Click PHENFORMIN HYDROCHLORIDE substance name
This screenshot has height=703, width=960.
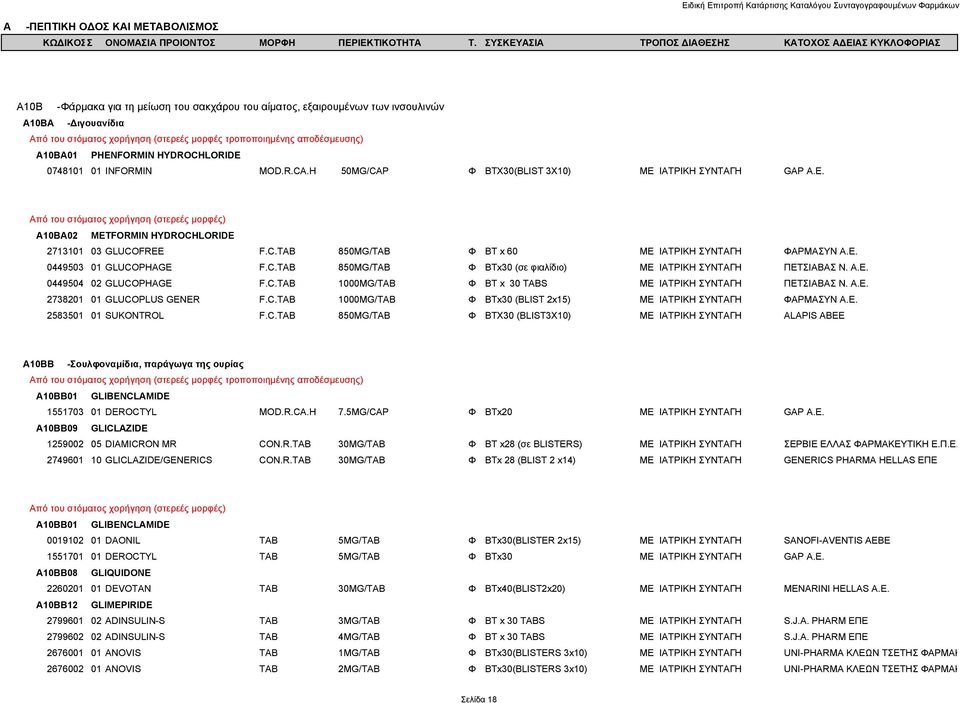[x=165, y=156]
